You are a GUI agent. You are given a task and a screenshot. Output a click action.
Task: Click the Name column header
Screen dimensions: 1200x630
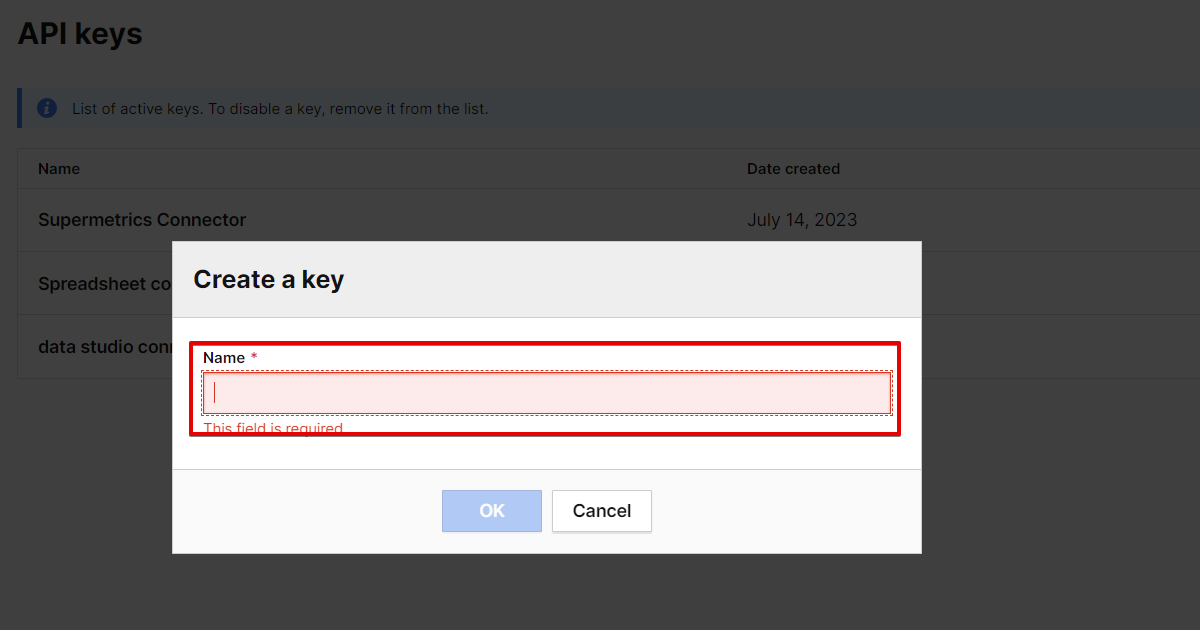tap(58, 168)
